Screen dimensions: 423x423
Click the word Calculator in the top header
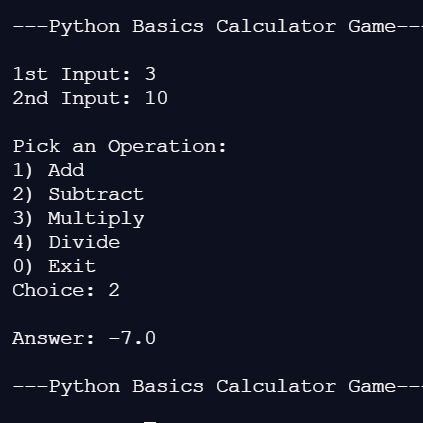[x=276, y=26]
